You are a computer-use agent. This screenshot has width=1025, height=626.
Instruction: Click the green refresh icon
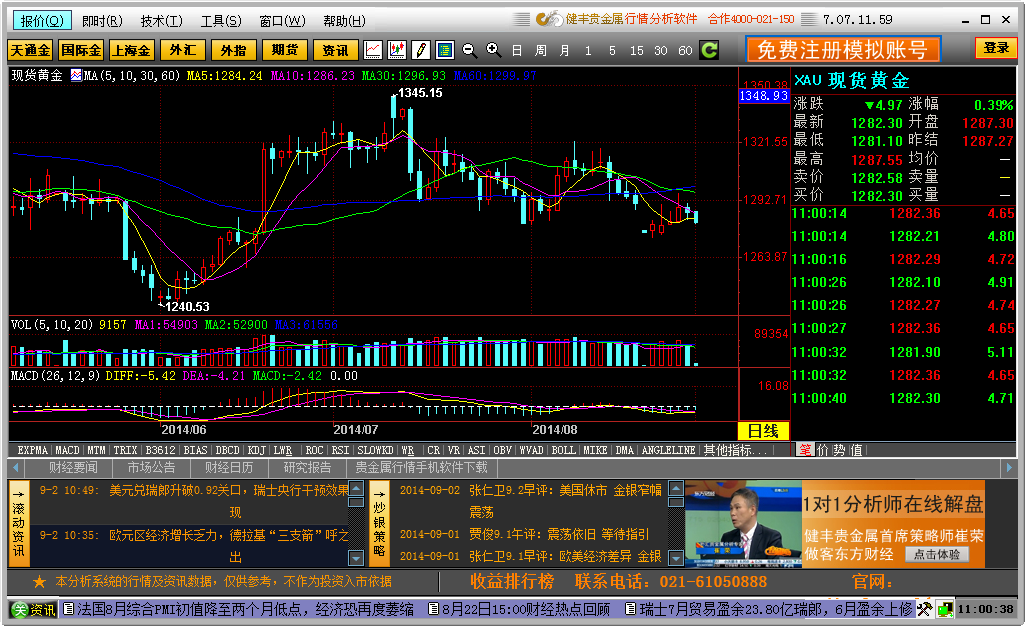pyautogui.click(x=709, y=50)
